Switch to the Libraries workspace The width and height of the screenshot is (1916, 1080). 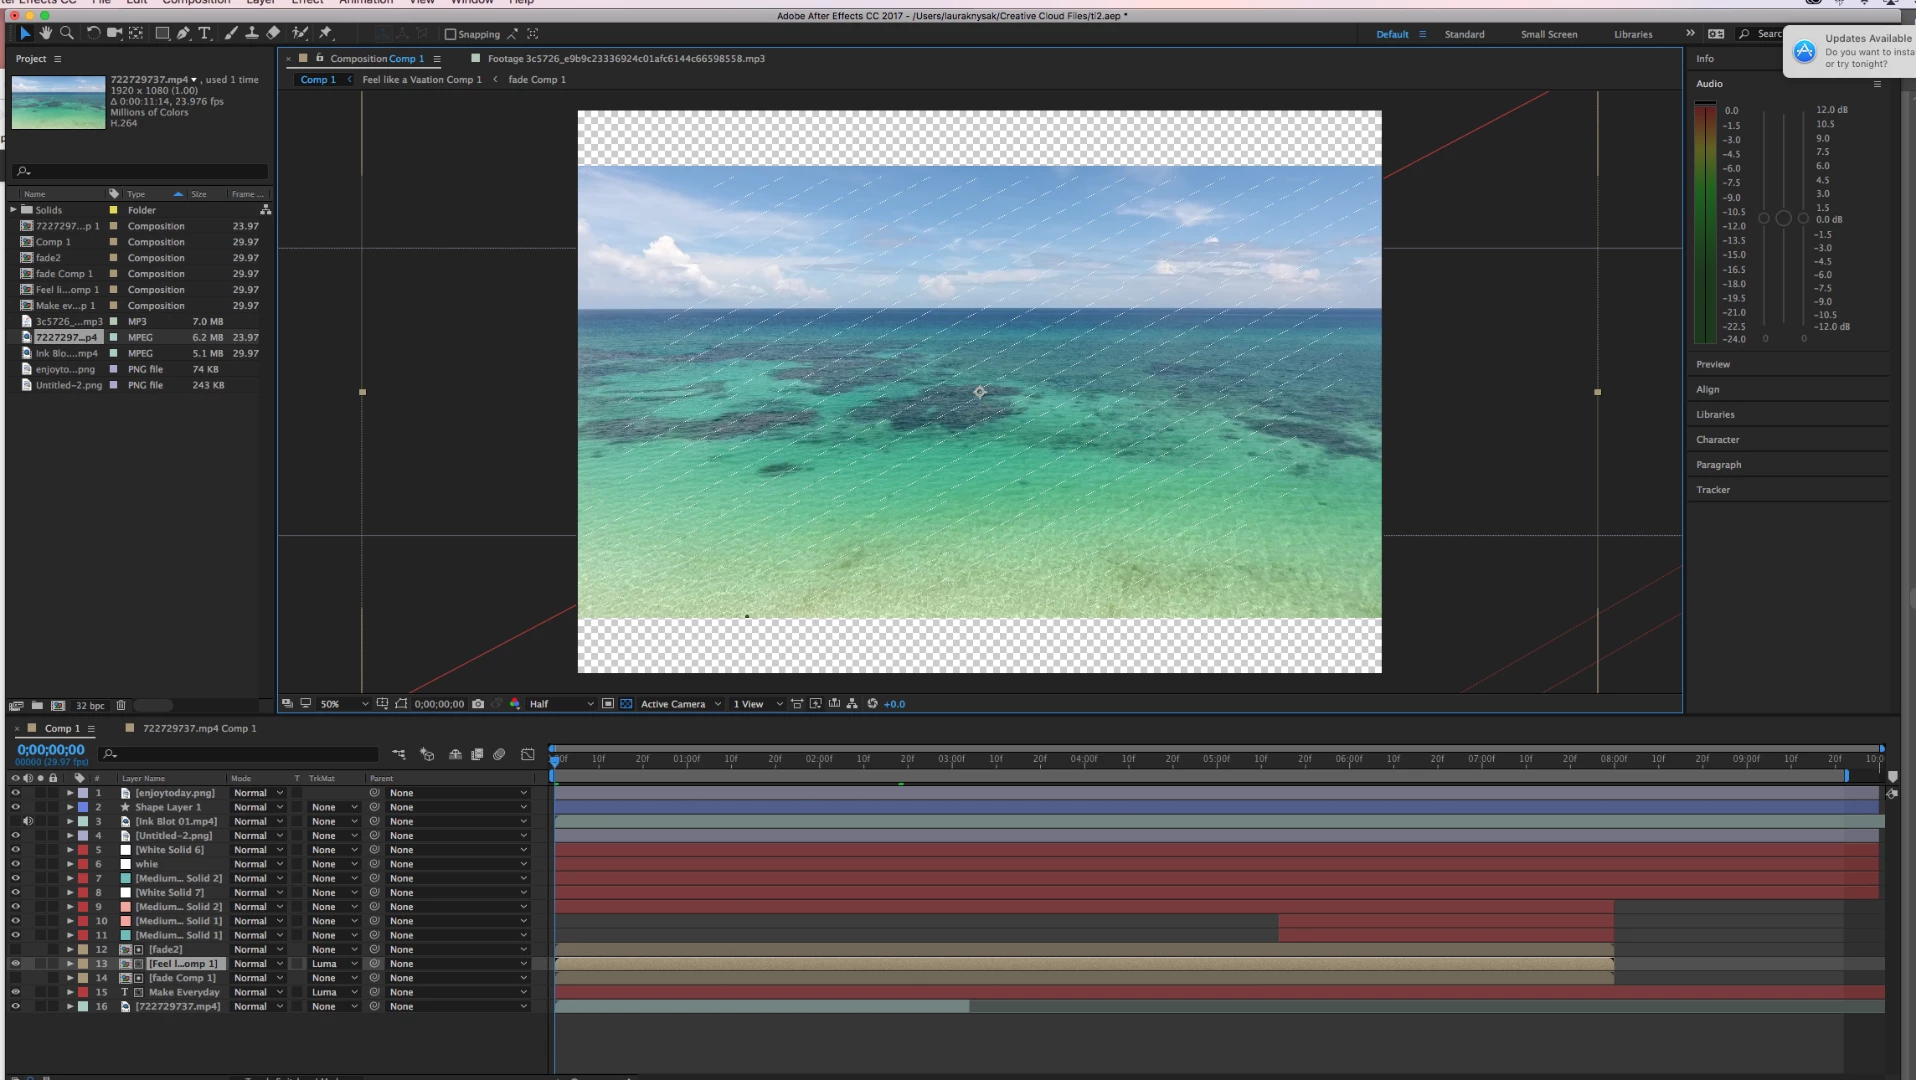click(x=1633, y=34)
